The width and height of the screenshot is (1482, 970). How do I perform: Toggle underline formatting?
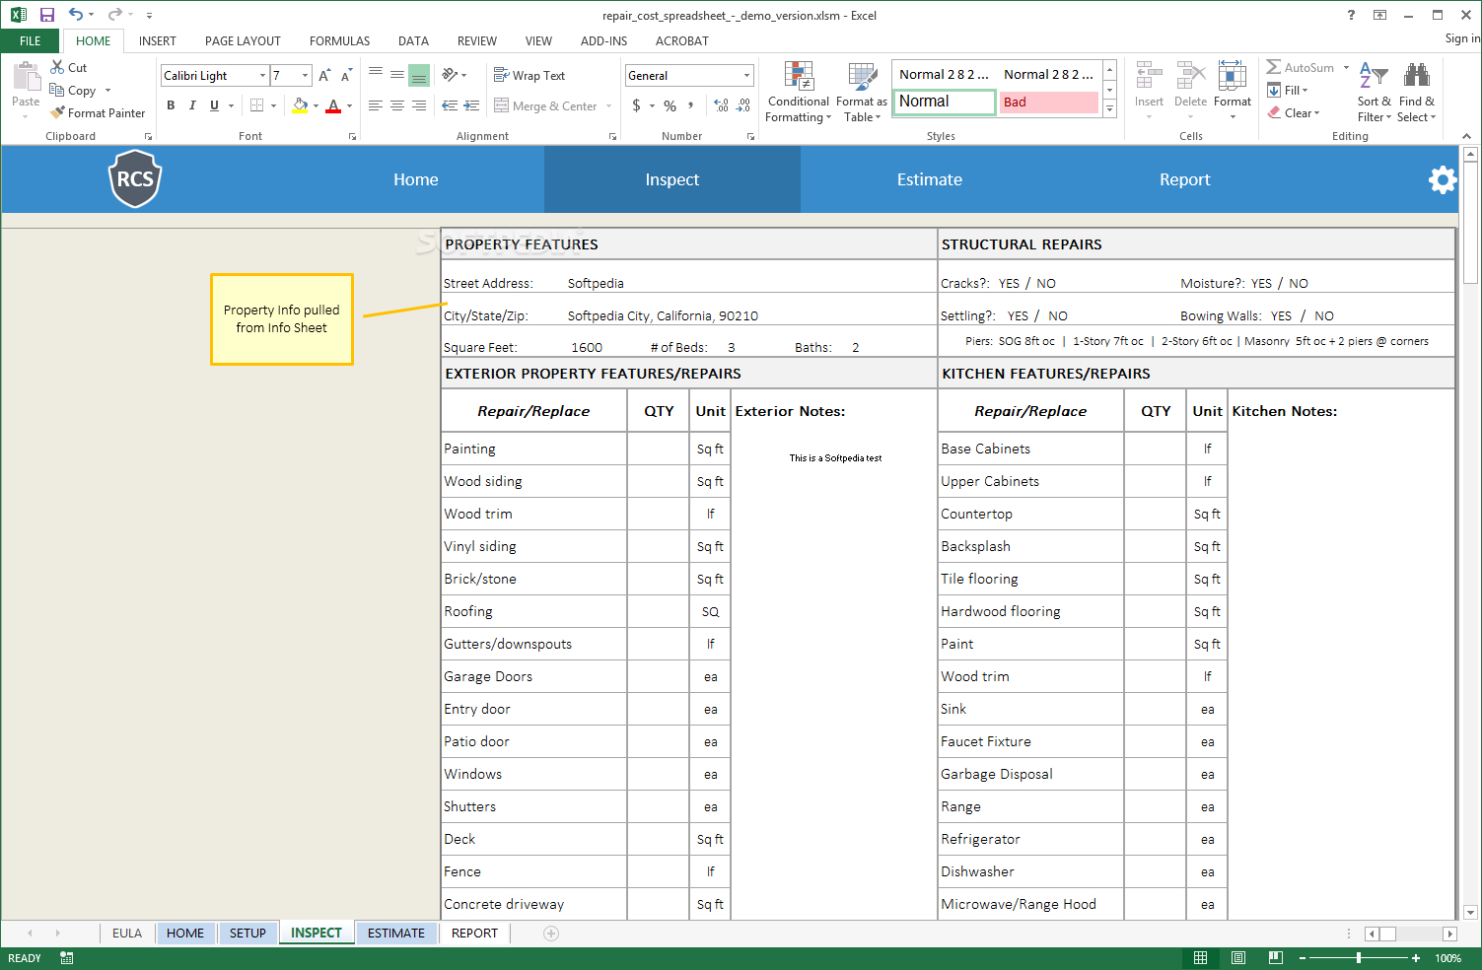tap(213, 104)
